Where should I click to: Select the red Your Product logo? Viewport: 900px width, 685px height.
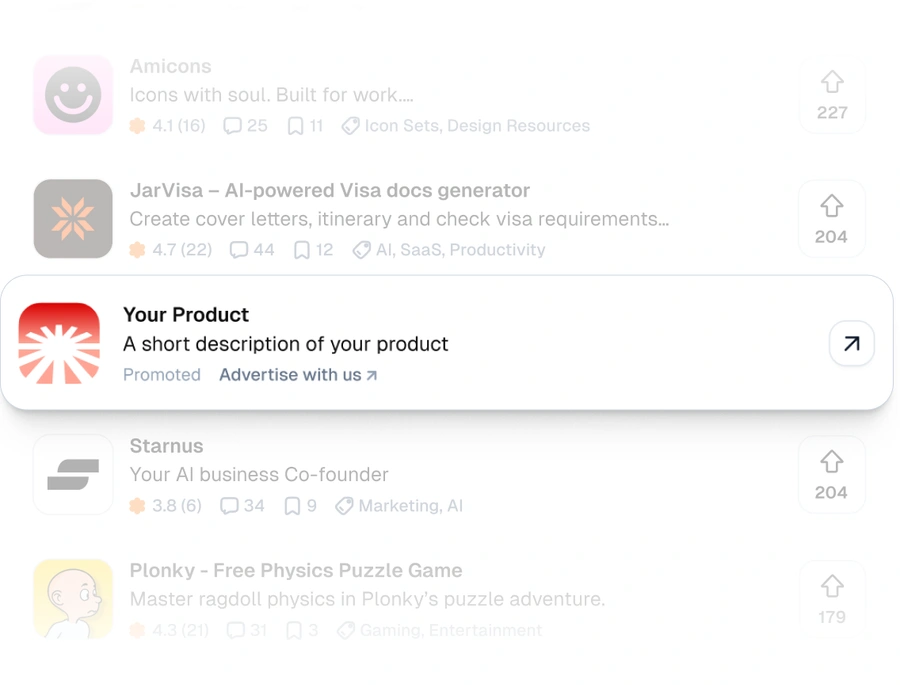(x=59, y=344)
